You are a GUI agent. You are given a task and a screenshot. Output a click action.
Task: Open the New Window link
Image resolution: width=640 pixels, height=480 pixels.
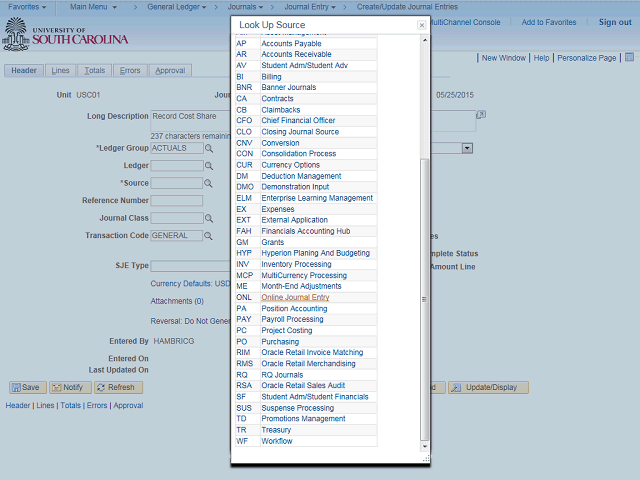(504, 58)
